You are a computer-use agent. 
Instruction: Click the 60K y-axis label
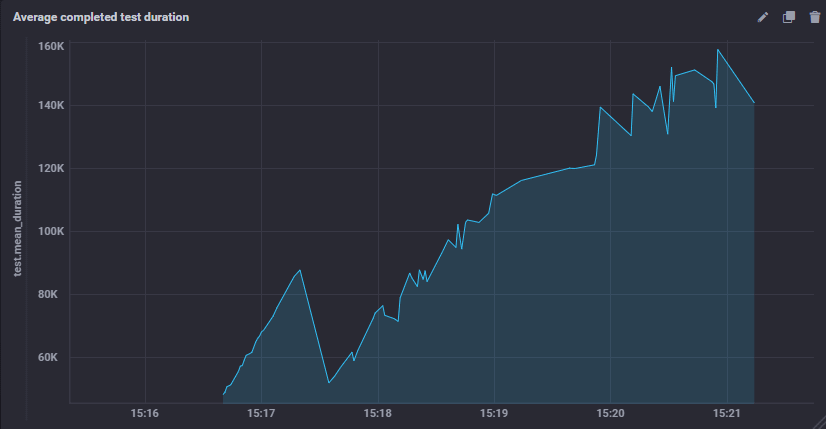(x=48, y=357)
